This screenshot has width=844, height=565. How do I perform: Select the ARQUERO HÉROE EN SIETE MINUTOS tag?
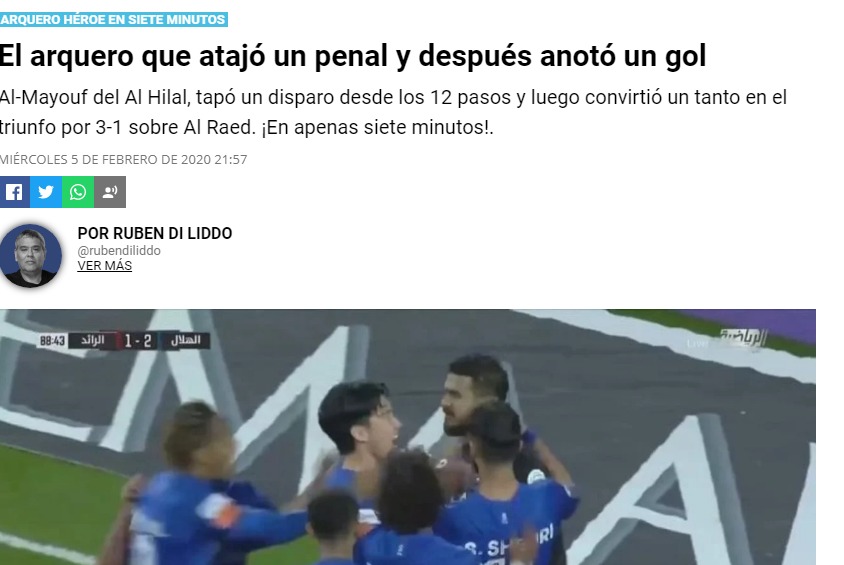point(113,19)
